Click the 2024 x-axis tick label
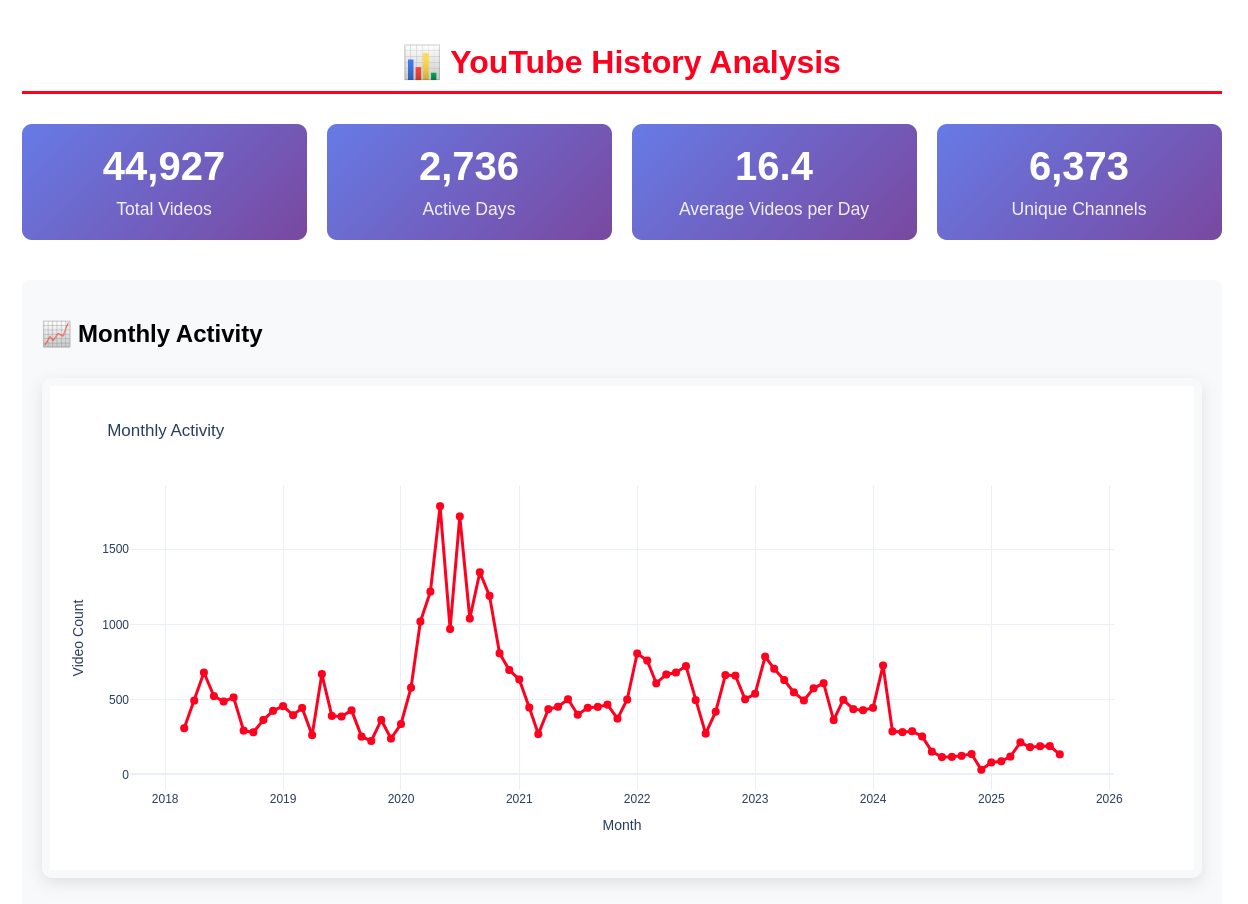Image resolution: width=1248 pixels, height=904 pixels. click(x=873, y=799)
